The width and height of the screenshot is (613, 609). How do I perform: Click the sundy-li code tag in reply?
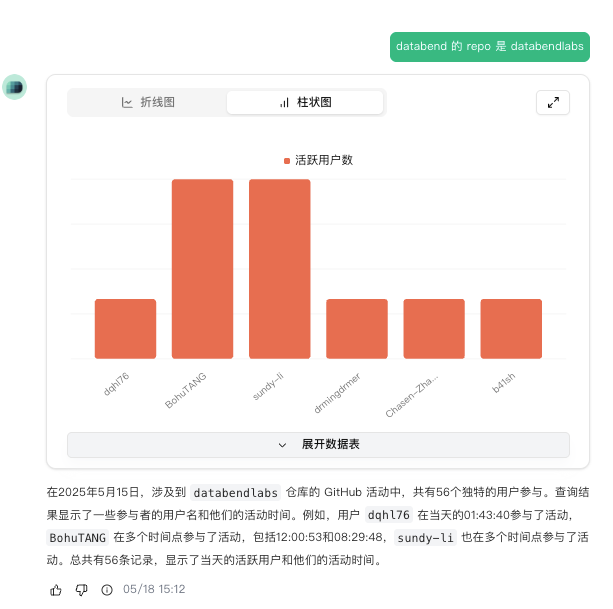425,538
